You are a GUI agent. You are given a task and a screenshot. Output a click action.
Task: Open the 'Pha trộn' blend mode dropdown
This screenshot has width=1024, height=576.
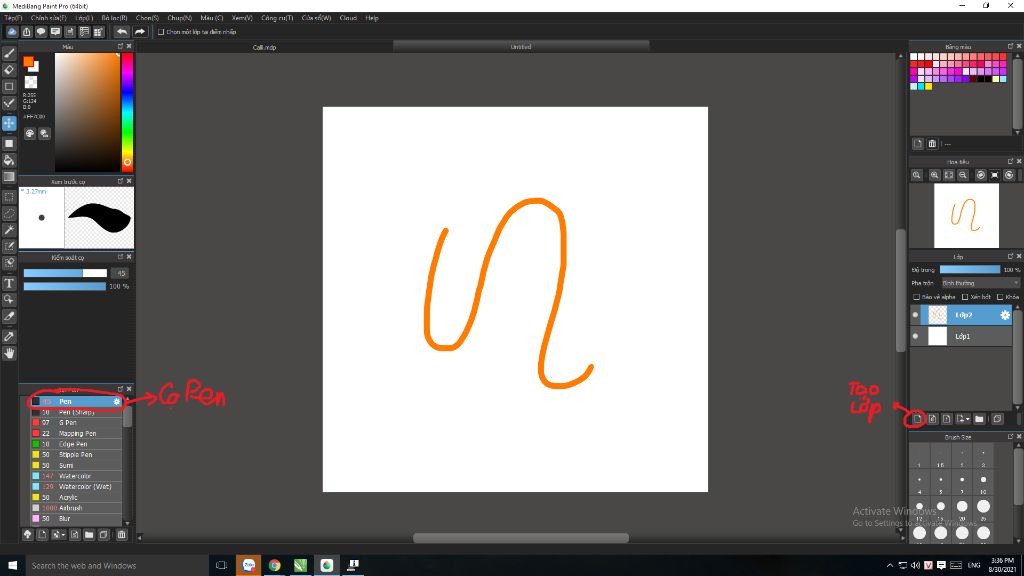tap(980, 283)
